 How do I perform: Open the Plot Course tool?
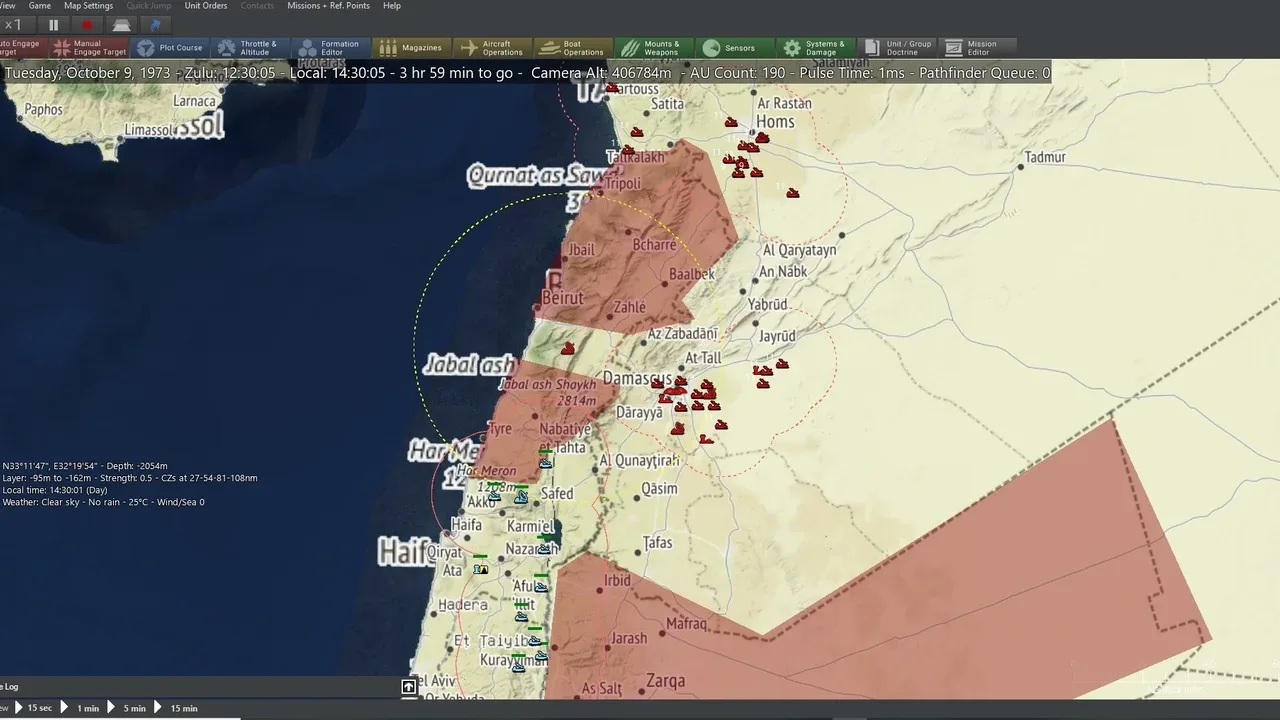pyautogui.click(x=170, y=48)
